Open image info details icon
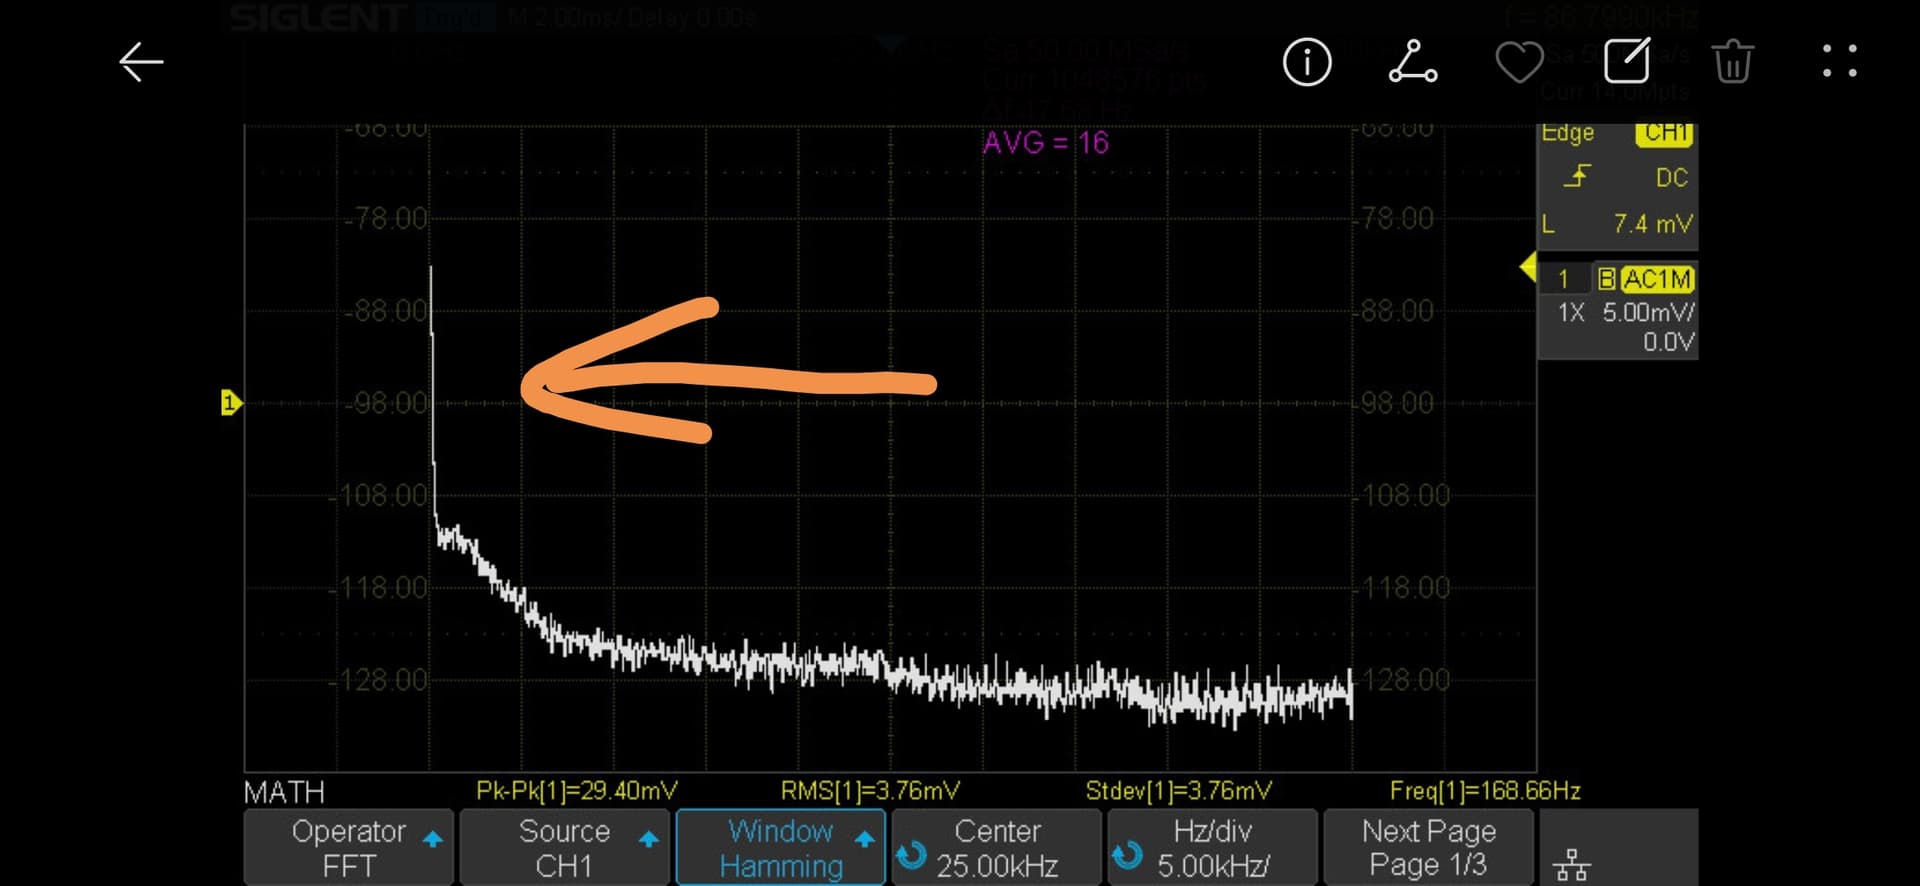This screenshot has height=886, width=1920. tap(1307, 62)
